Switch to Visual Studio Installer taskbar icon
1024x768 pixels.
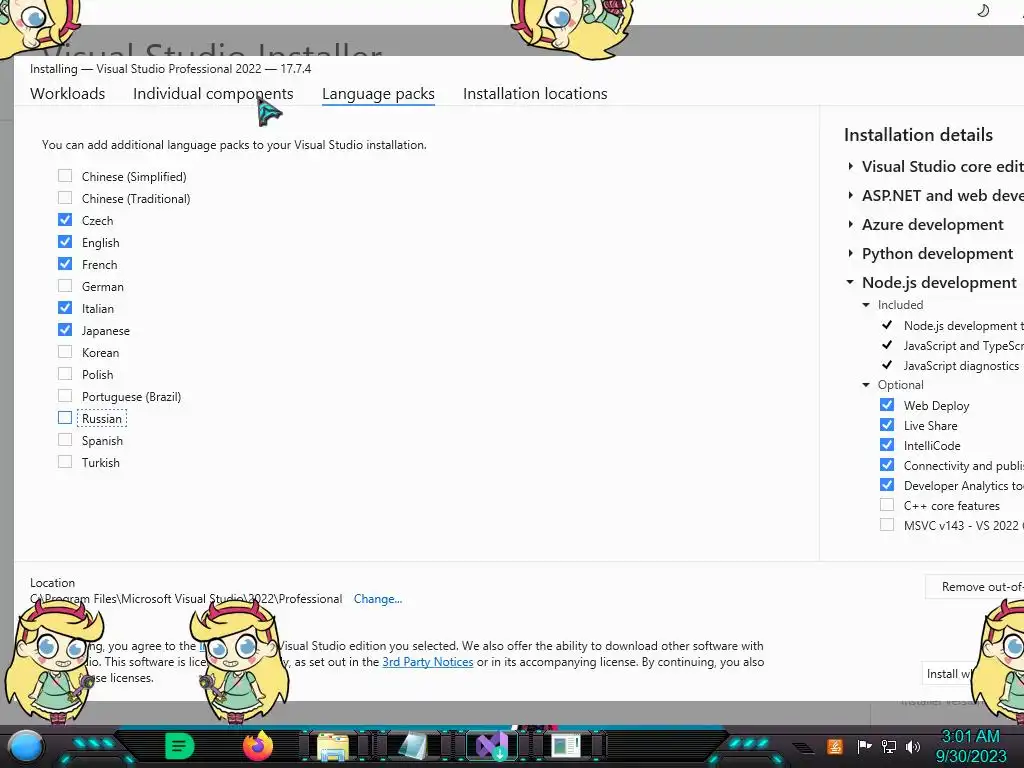pyautogui.click(x=492, y=746)
